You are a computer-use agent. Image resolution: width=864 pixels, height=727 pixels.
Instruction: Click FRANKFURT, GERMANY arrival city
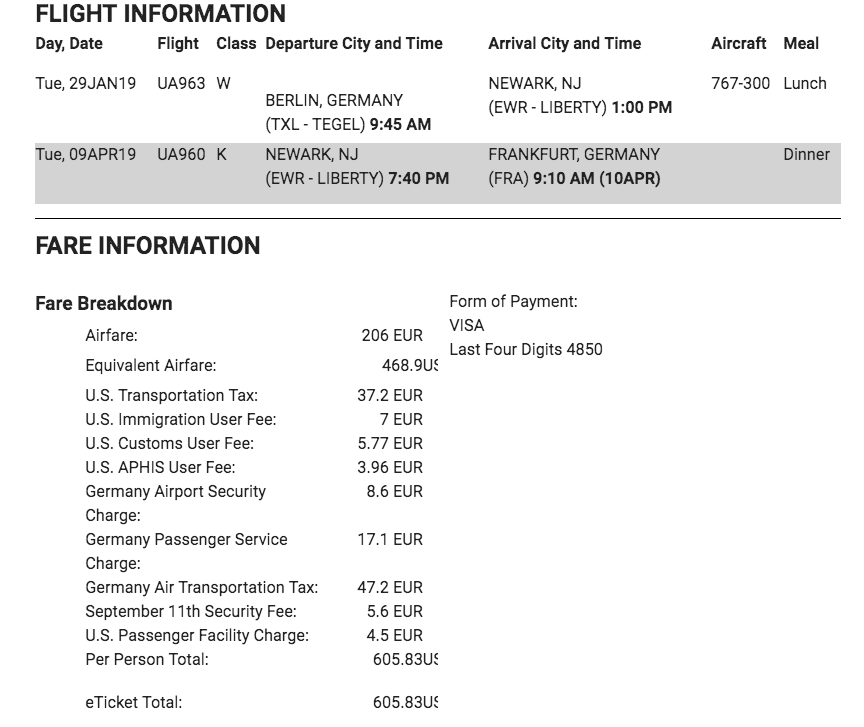[574, 155]
